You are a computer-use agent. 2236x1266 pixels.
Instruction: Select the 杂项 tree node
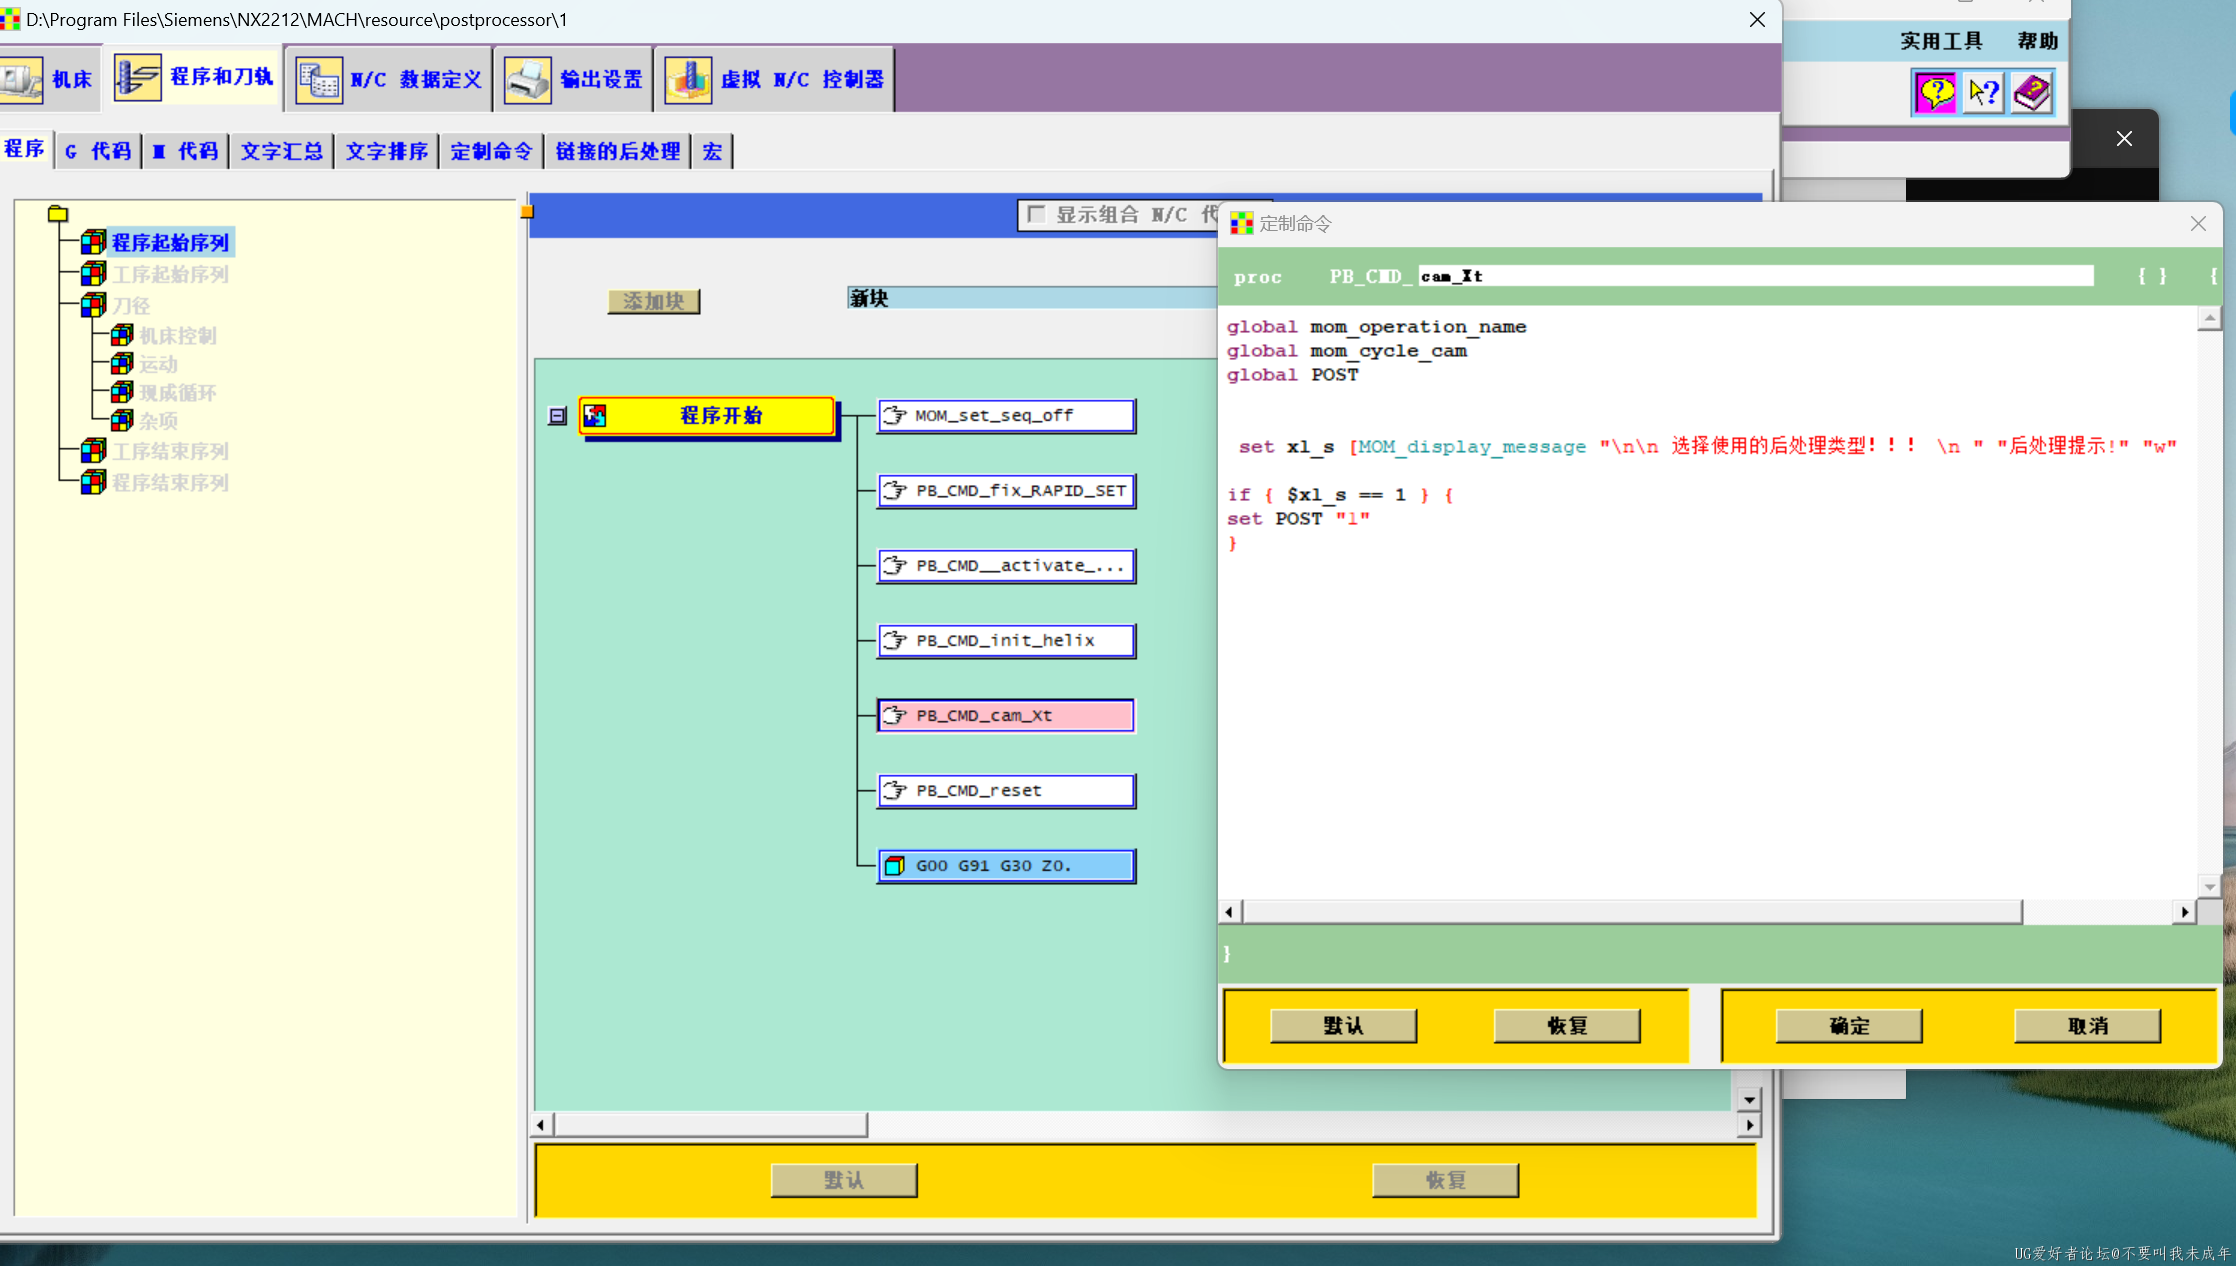[158, 421]
